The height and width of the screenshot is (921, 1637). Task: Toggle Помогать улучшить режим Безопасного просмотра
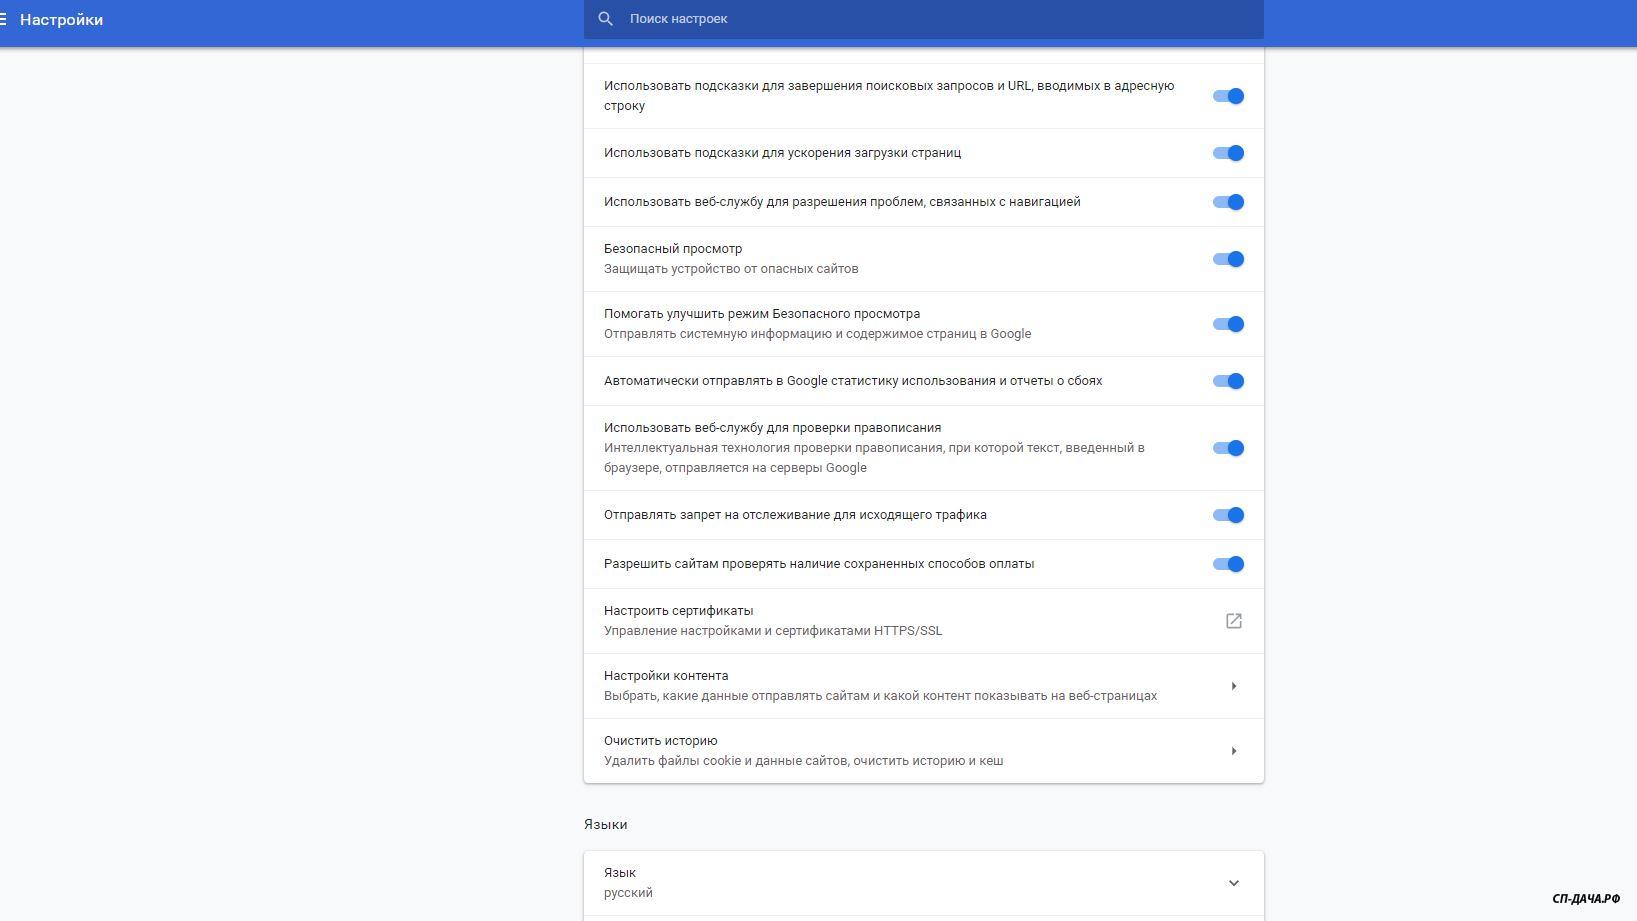point(1228,324)
